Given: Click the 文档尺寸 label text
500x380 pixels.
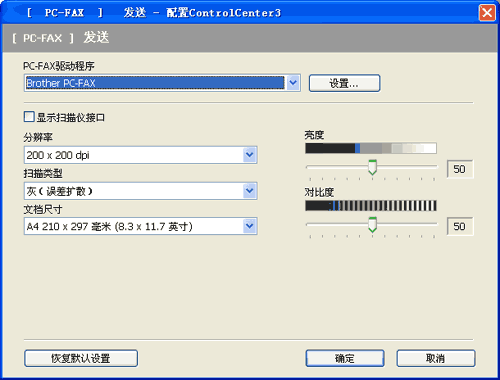Looking at the screenshot, I should pos(43,209).
